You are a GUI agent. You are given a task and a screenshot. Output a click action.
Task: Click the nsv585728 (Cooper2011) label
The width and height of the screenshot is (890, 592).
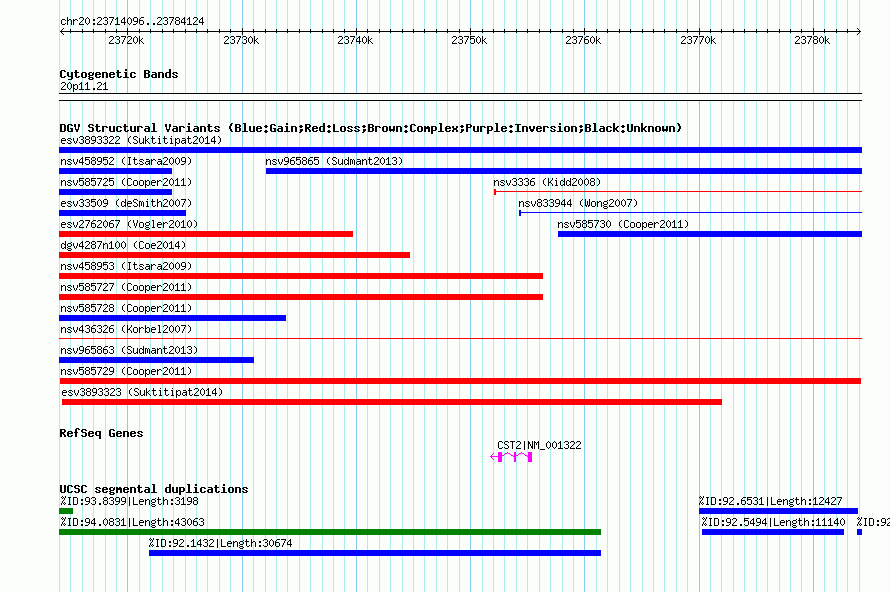(126, 308)
